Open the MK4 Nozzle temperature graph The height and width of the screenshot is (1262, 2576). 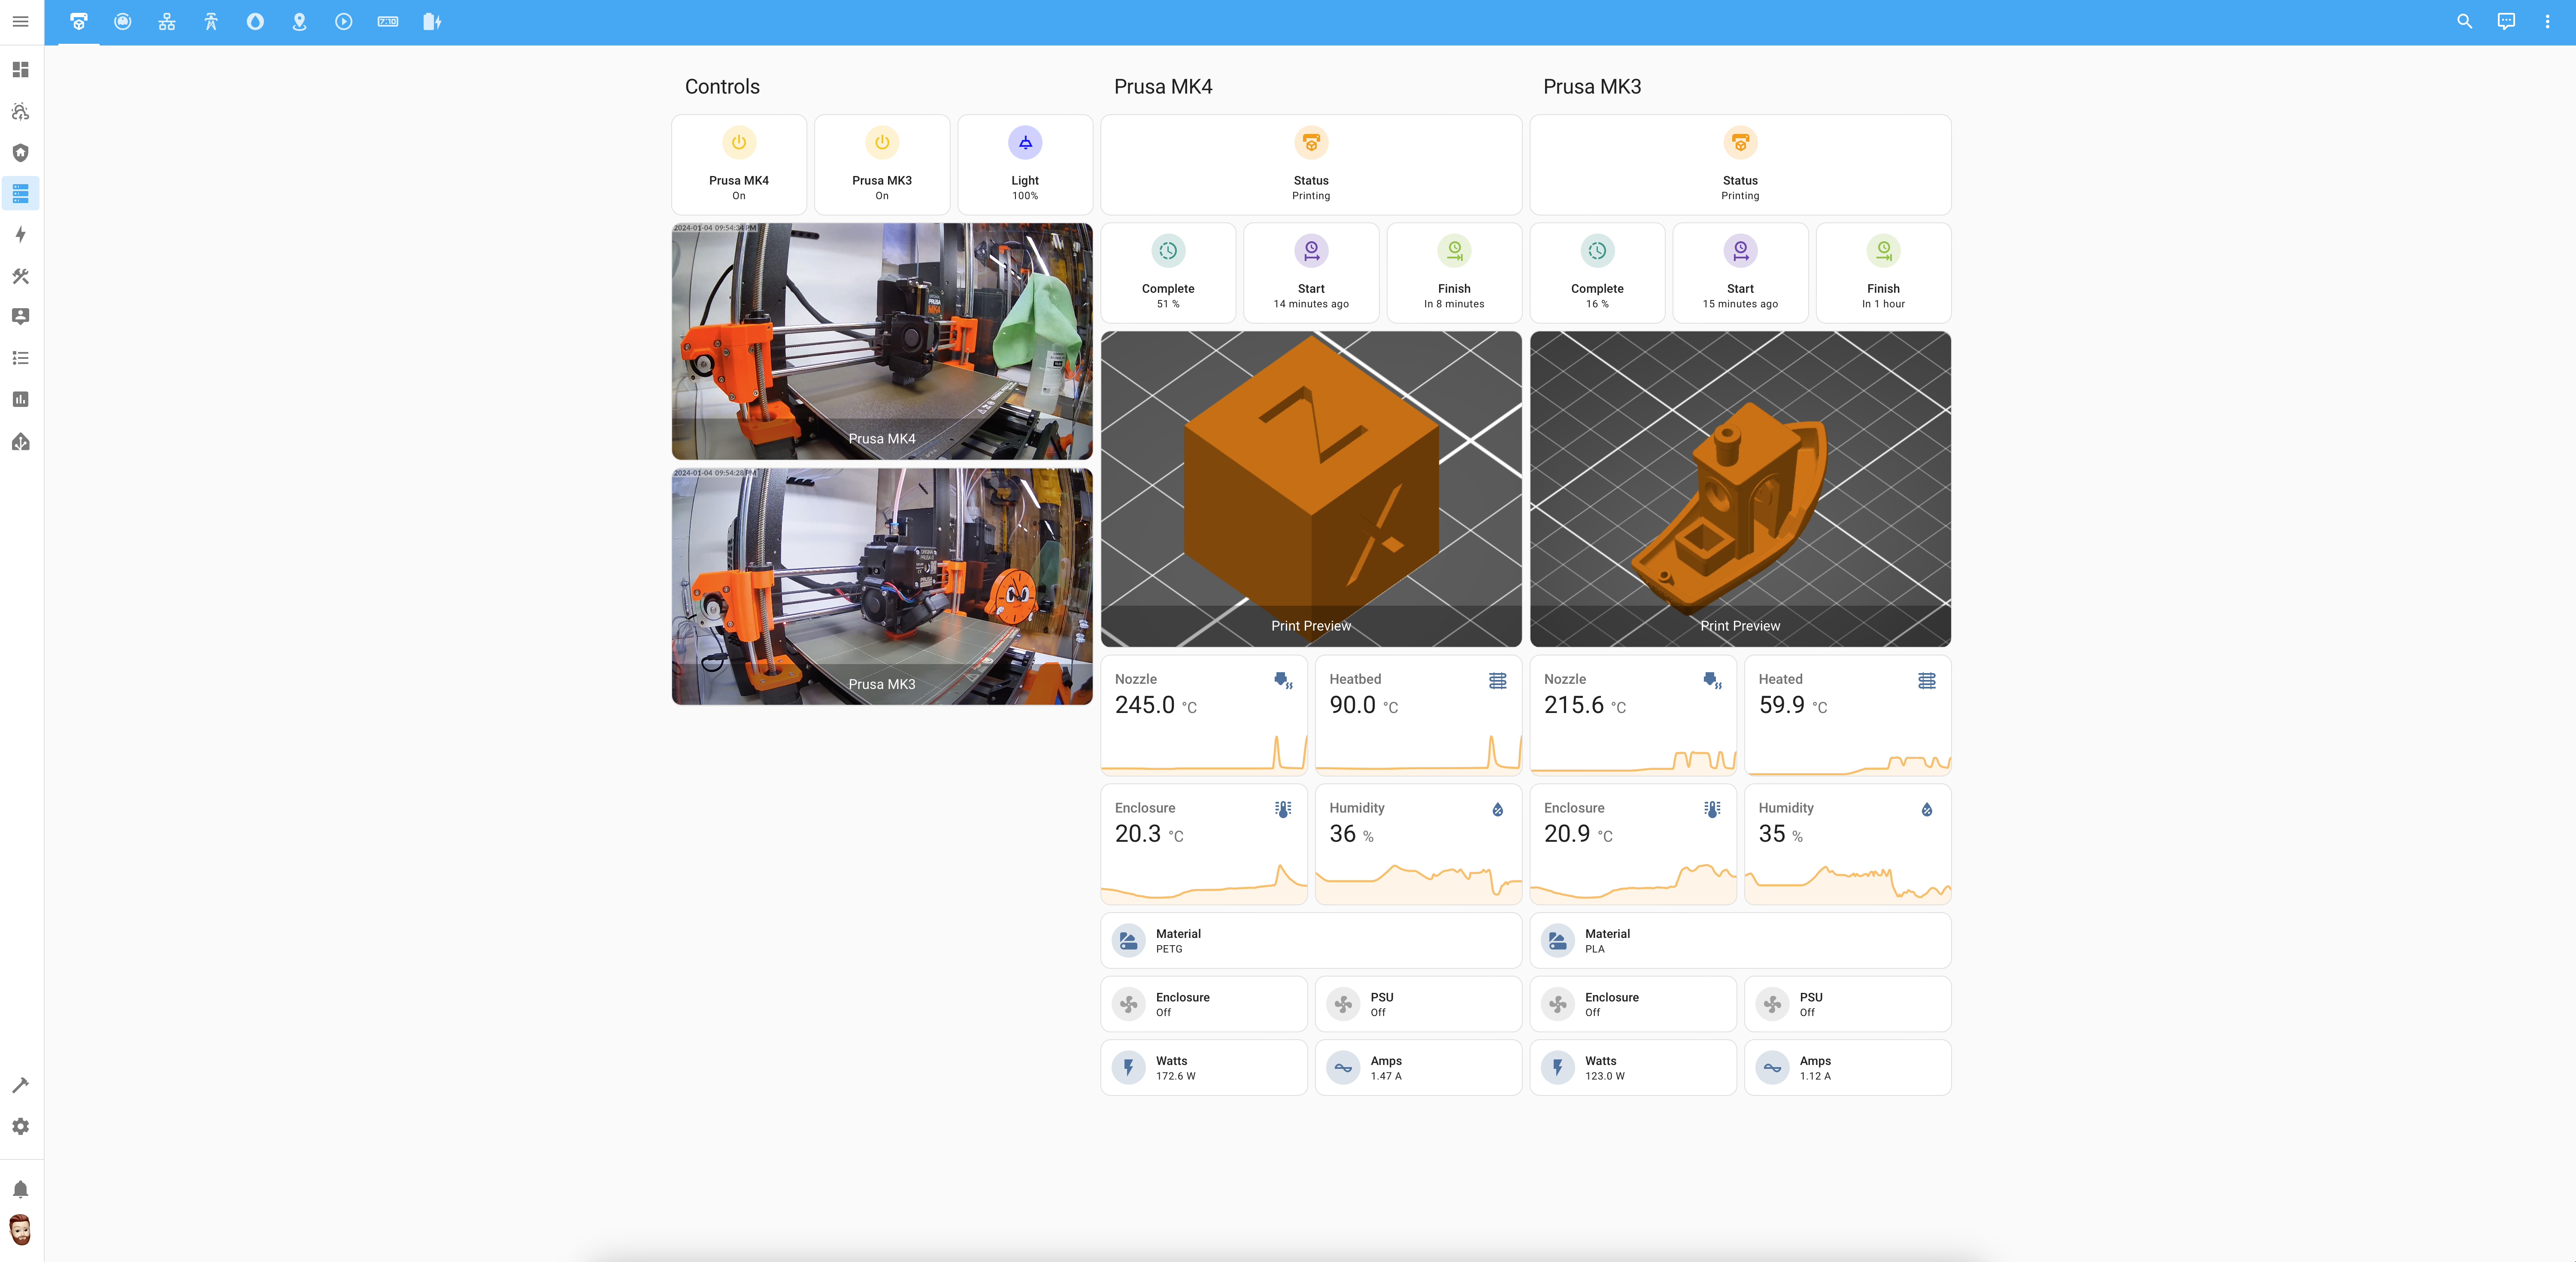click(1203, 716)
